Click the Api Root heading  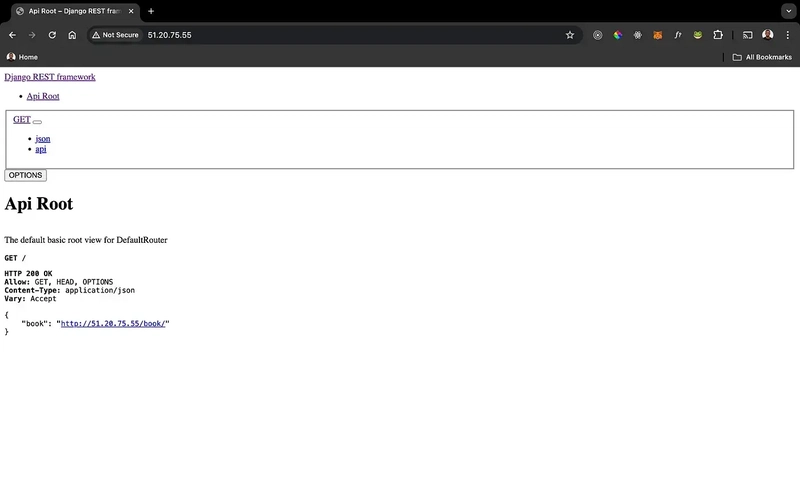(x=39, y=204)
